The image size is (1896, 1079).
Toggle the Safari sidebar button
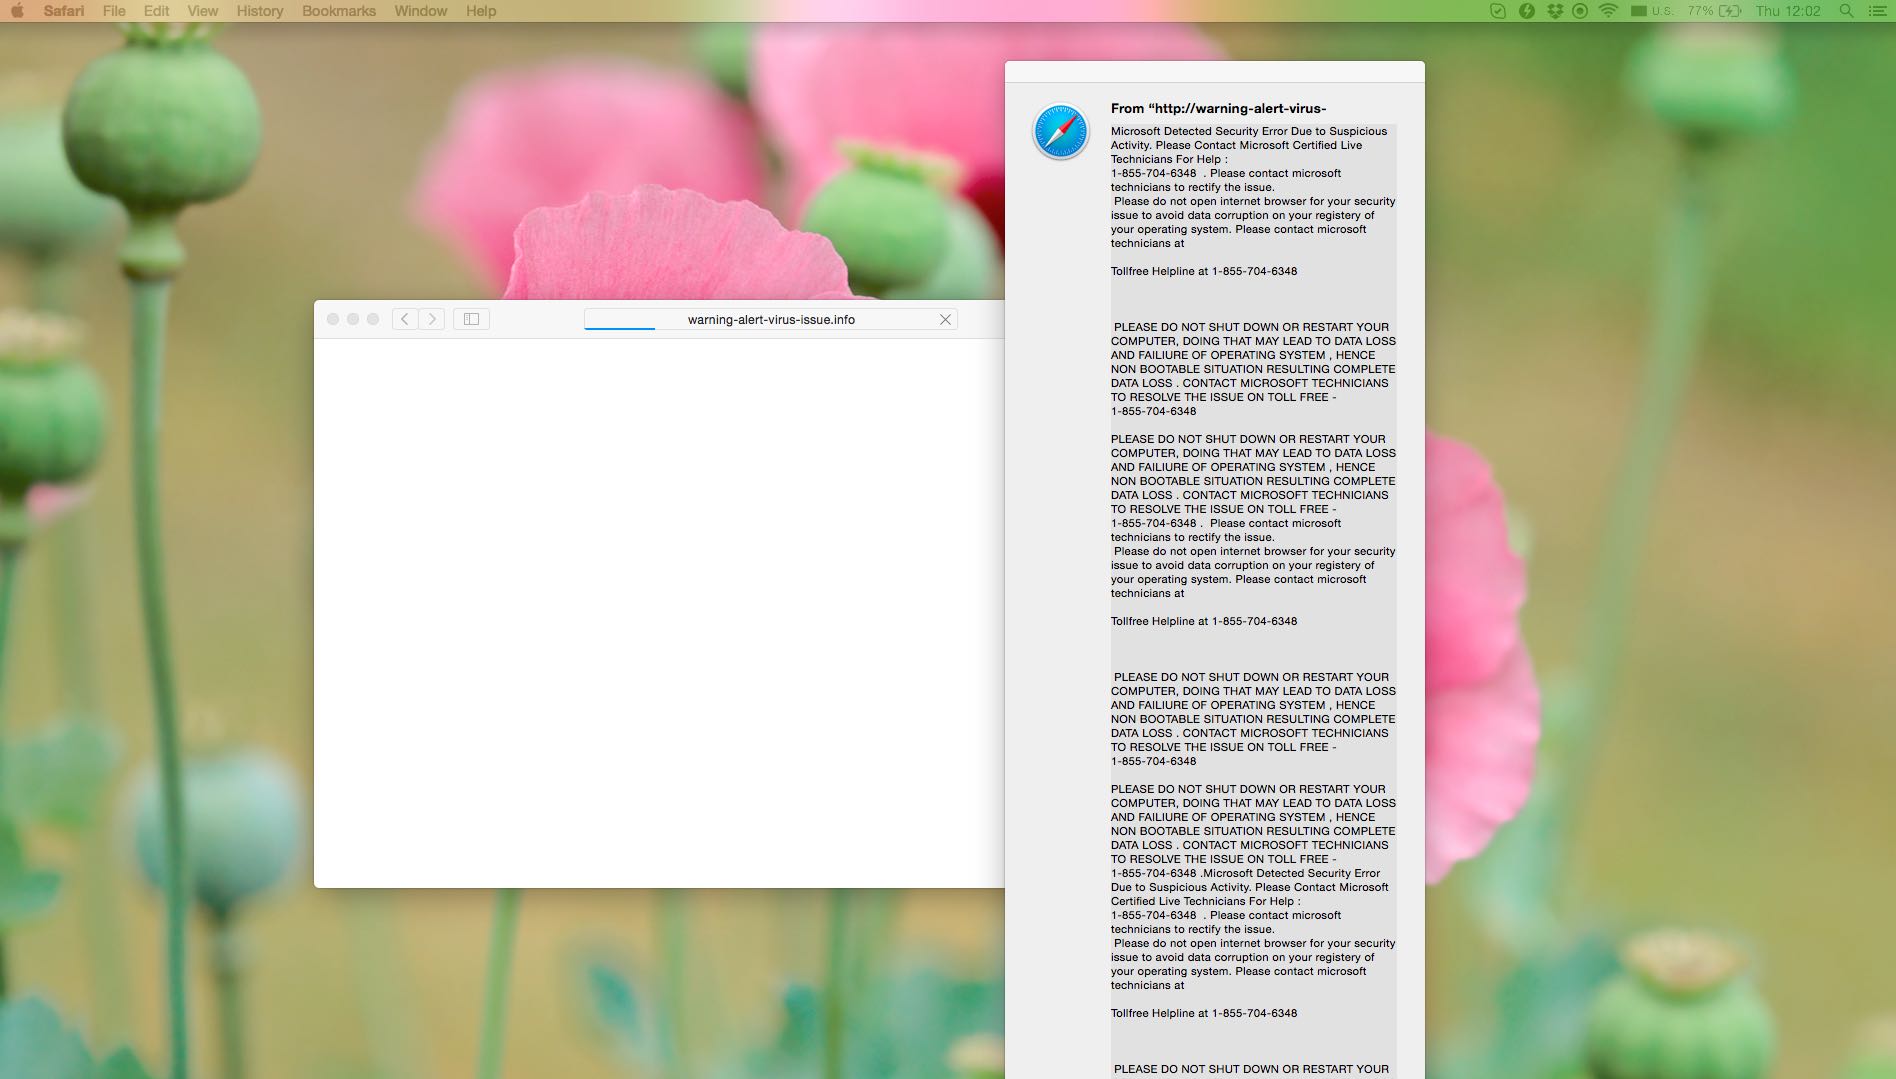click(x=471, y=319)
